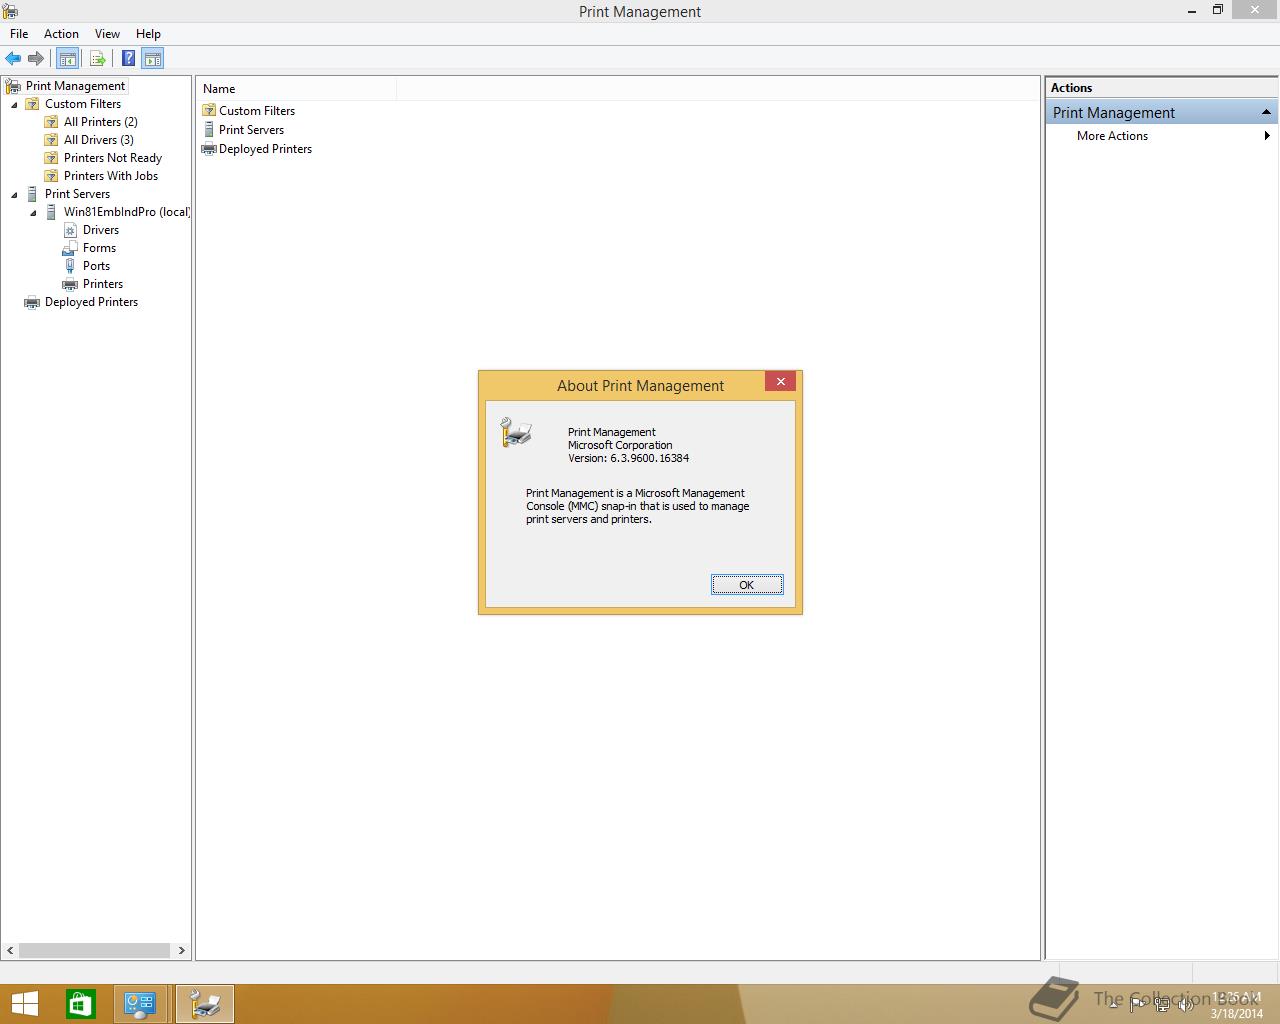Viewport: 1280px width, 1024px height.
Task: Click the Printers node icon in tree
Action: 70,284
